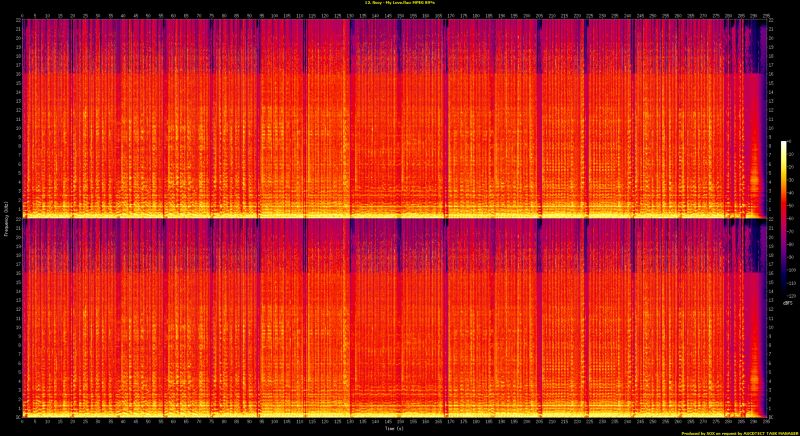Click the 22 kHz label on upper-left frequency axis

[x=17, y=21]
